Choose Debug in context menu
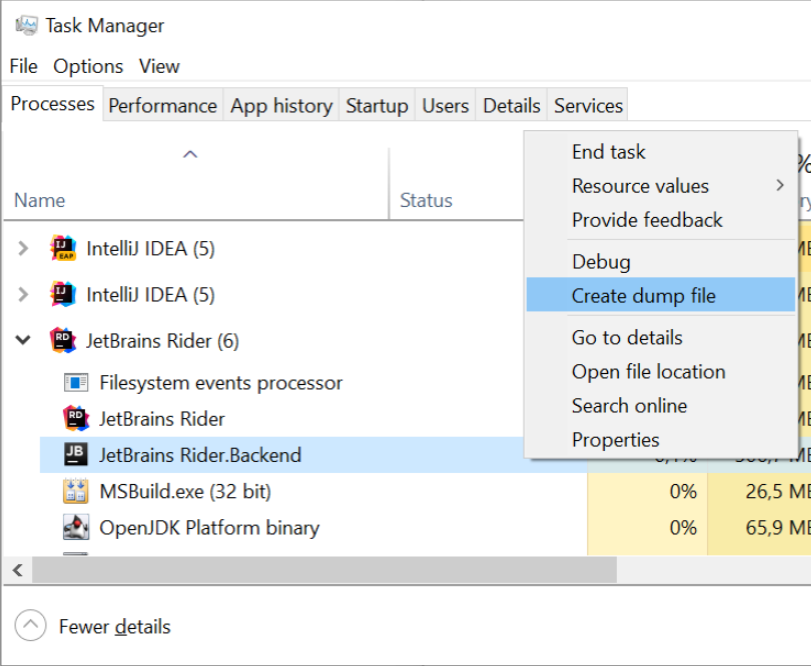Screen dimensions: 811x666 660,262
